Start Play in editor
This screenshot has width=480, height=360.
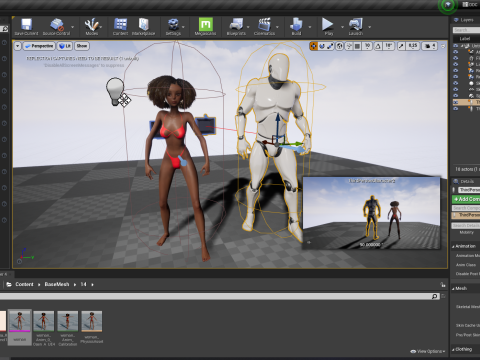click(x=328, y=27)
